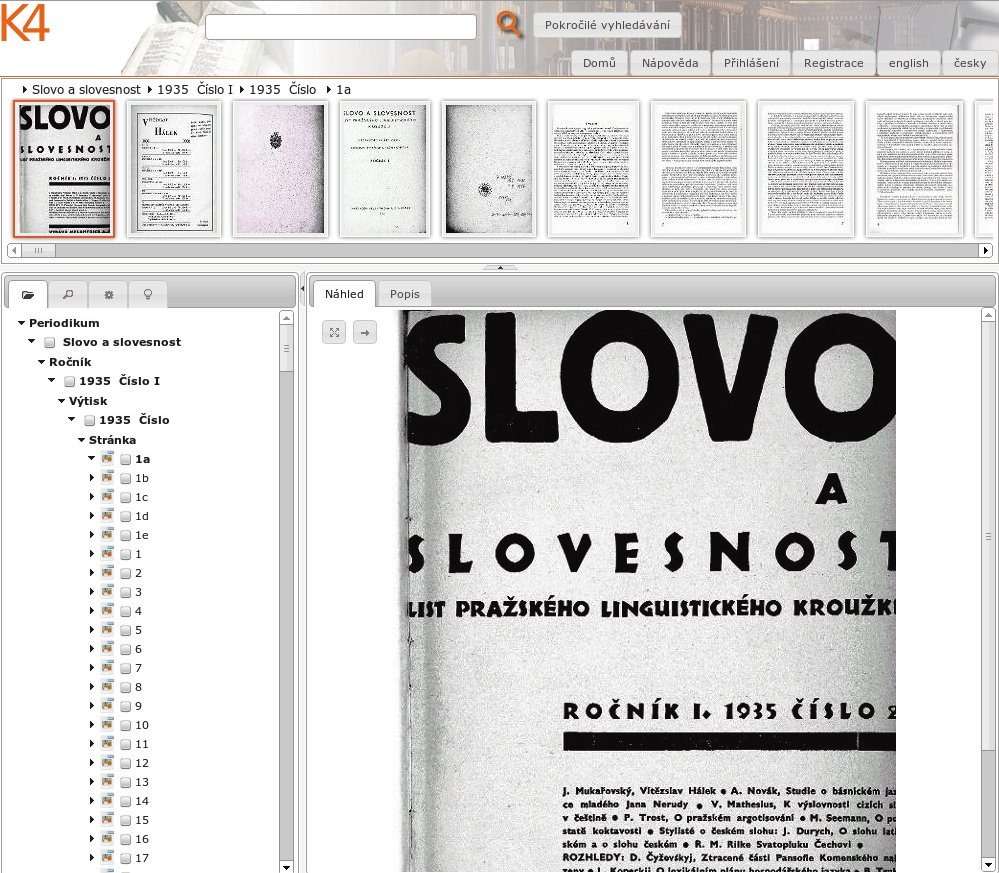999x873 pixels.
Task: Check the checkbox for page 13
Action: [x=126, y=783]
